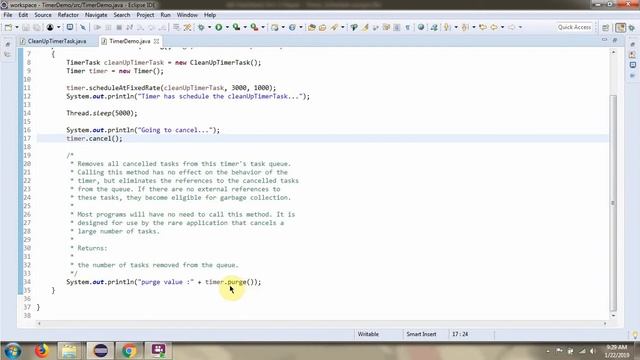Click the Terminate square icon
The width and height of the screenshot is (640, 360).
[119, 27]
